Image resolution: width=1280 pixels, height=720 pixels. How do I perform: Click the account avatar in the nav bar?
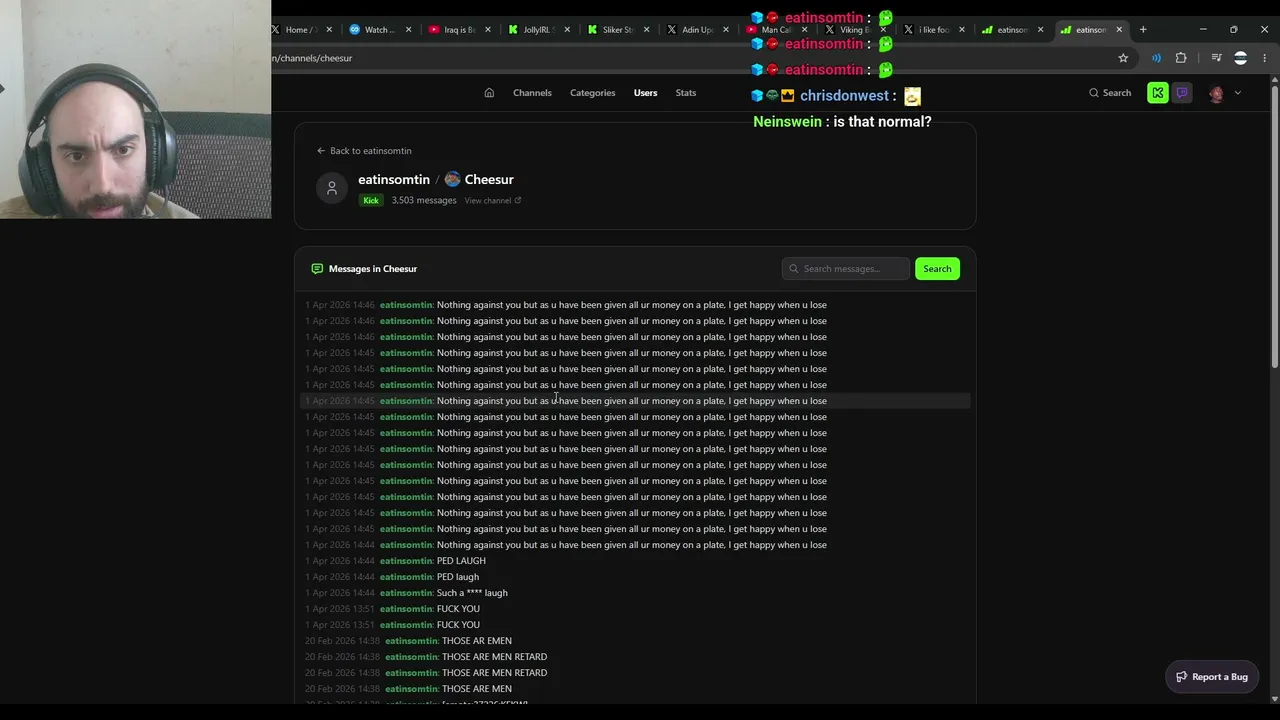[1216, 93]
